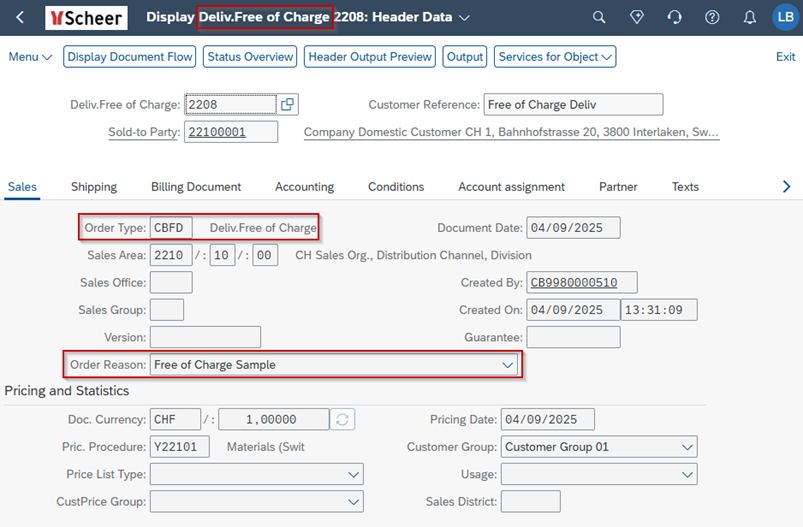Open the search magnifier icon
803x527 pixels.
[x=599, y=17]
